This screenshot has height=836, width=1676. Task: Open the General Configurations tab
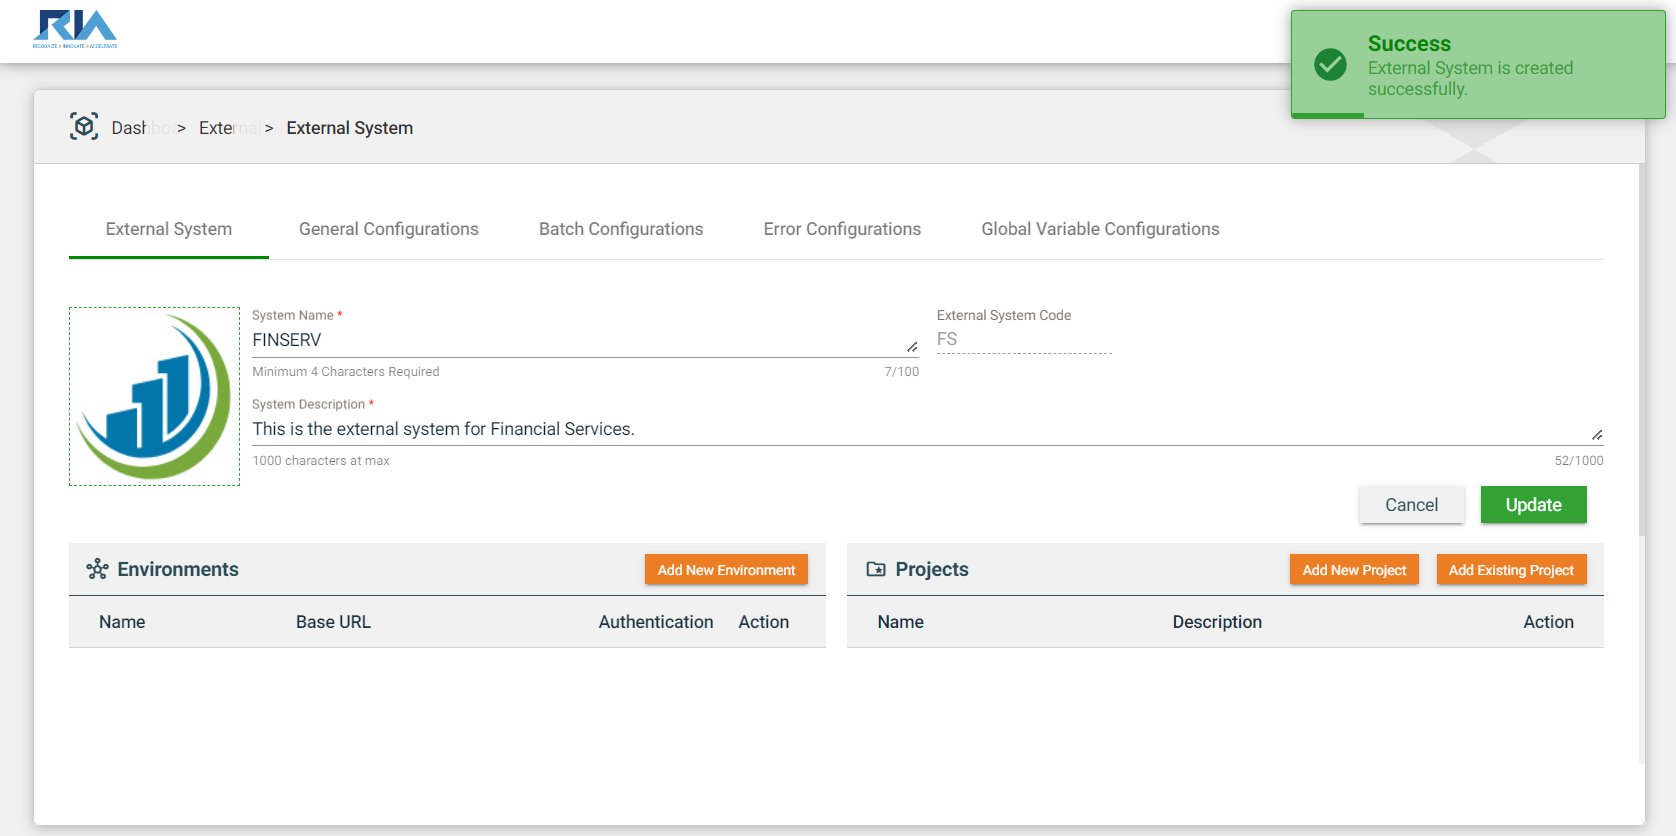click(x=388, y=229)
